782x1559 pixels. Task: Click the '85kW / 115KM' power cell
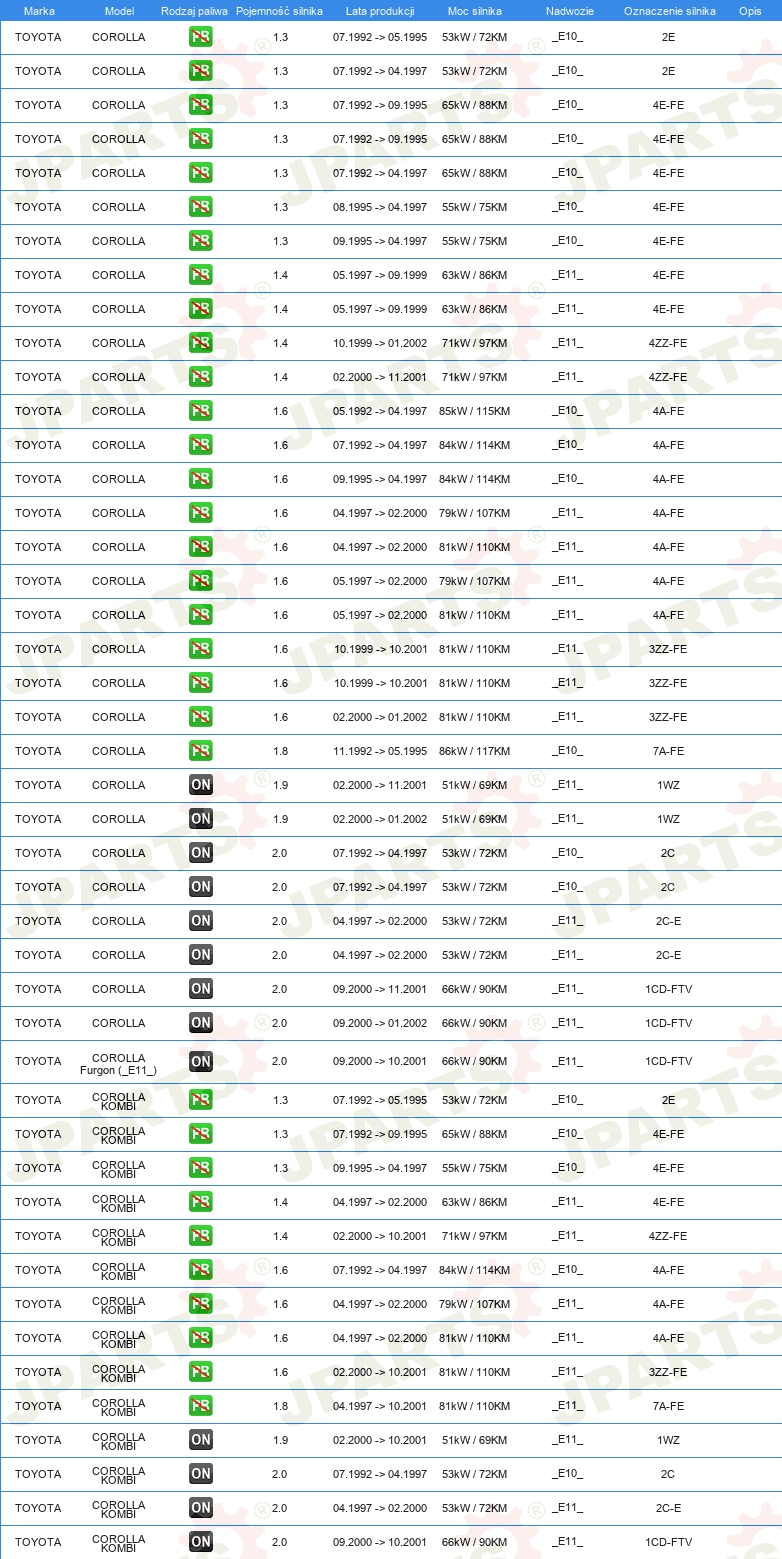pyautogui.click(x=474, y=411)
